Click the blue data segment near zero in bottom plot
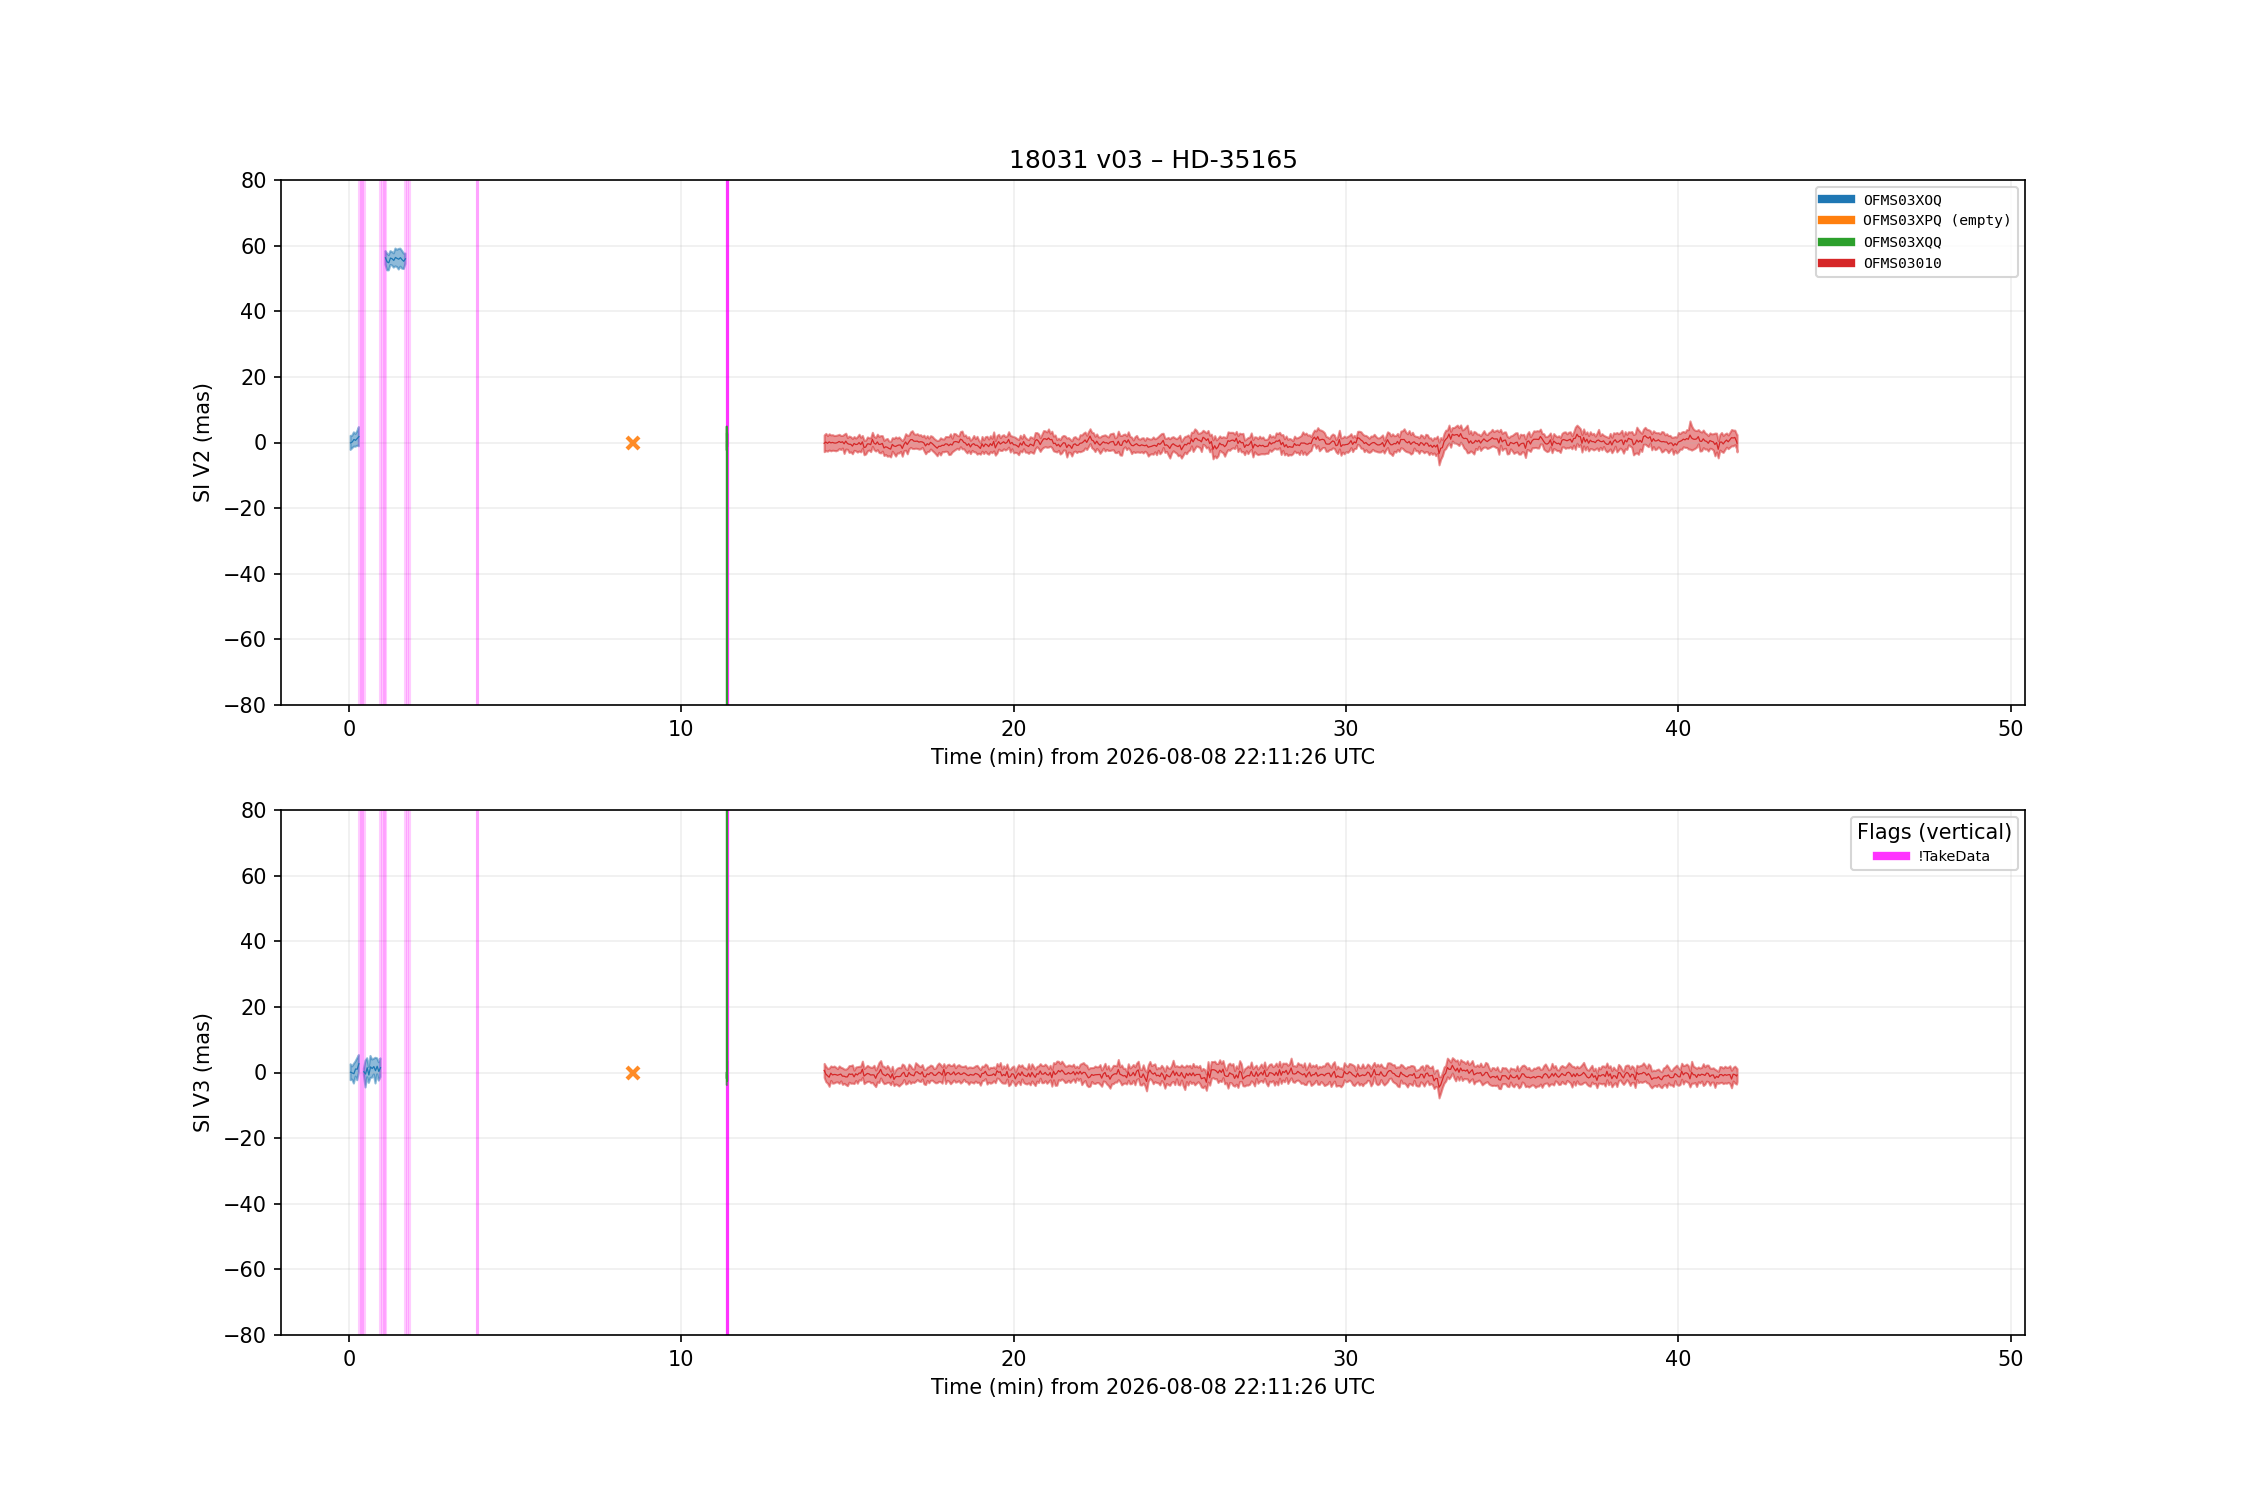 tap(365, 1070)
